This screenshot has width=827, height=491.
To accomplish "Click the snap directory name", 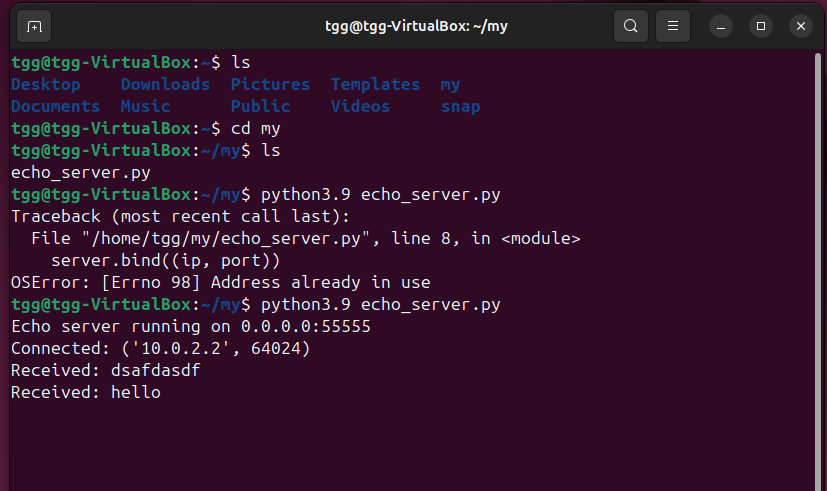I will [x=460, y=107].
